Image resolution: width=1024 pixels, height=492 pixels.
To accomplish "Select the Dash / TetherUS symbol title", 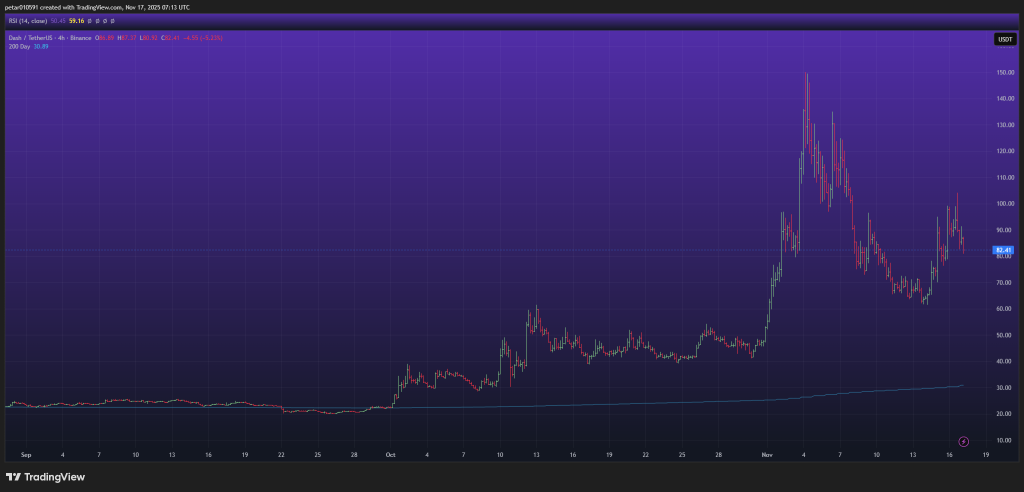I will click(x=46, y=38).
